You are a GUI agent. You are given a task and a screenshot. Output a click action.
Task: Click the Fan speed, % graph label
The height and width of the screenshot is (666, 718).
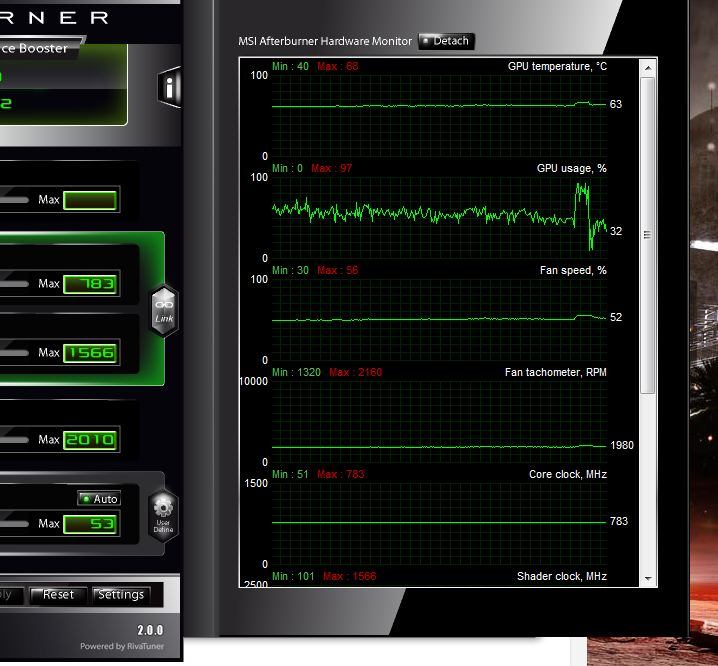coord(573,271)
